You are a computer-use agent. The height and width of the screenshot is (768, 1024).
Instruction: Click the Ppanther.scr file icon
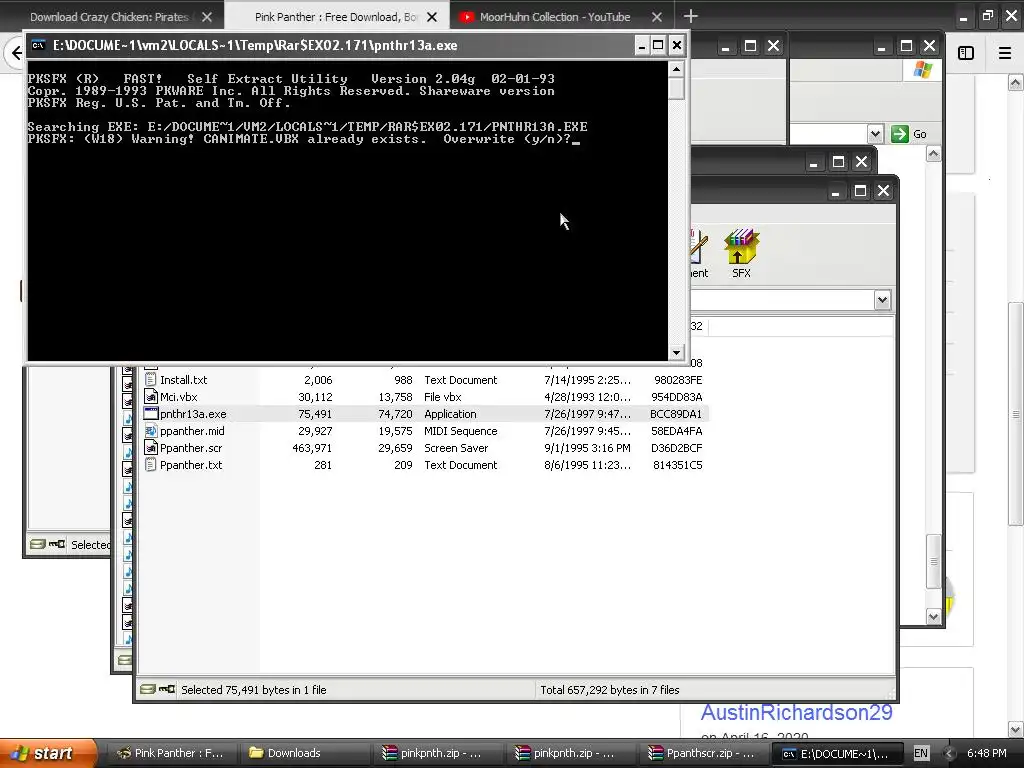point(151,448)
